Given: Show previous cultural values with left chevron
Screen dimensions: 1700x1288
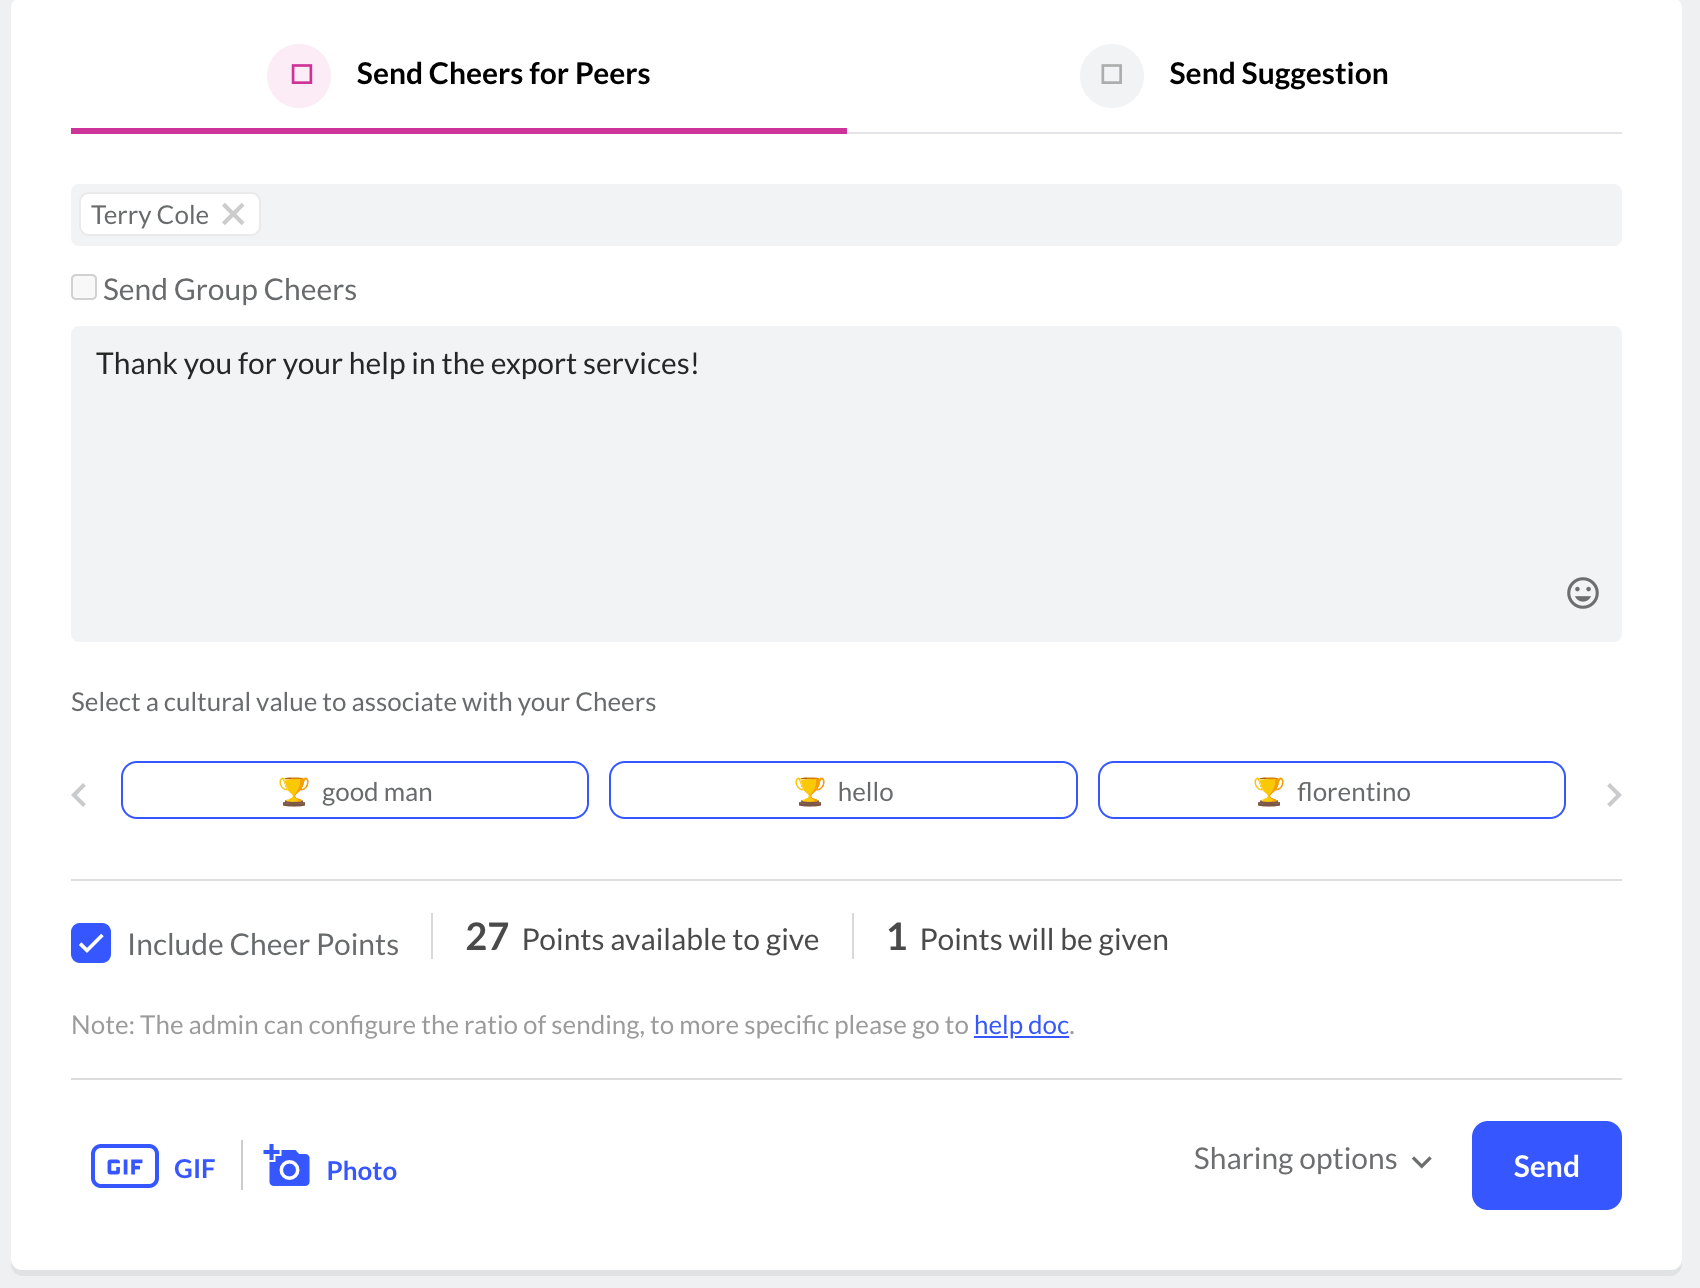Looking at the screenshot, I should pos(80,795).
